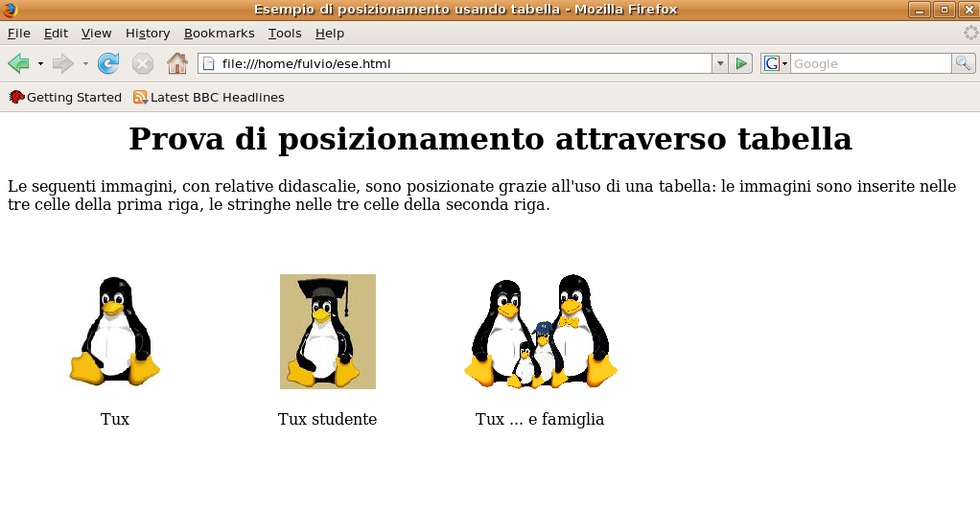The width and height of the screenshot is (980, 510).
Task: Maximize the Firefox window
Action: 944,10
